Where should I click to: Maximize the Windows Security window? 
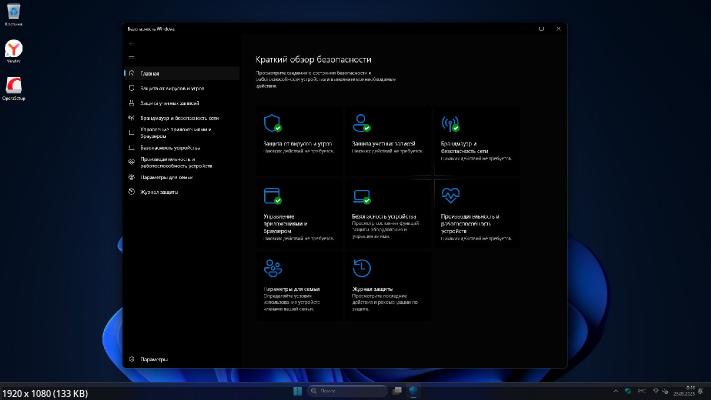tap(541, 29)
